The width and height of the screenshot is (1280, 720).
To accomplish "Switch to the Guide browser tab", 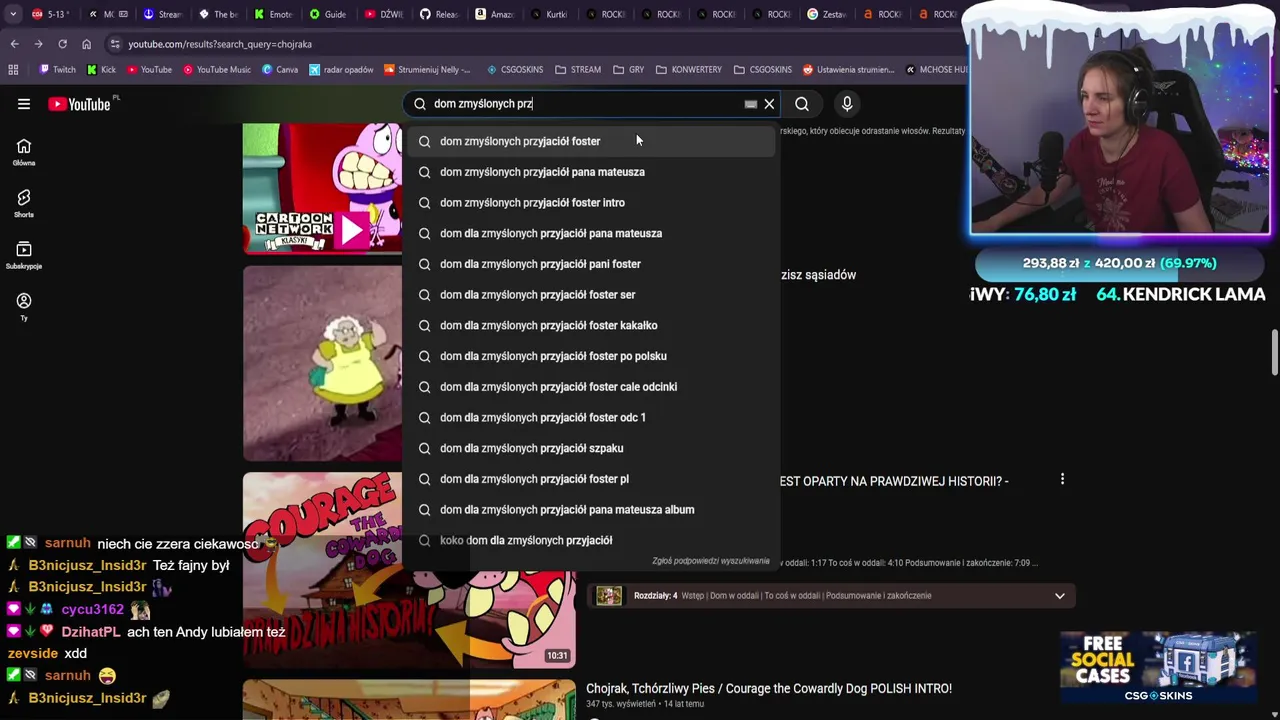I will coord(327,14).
